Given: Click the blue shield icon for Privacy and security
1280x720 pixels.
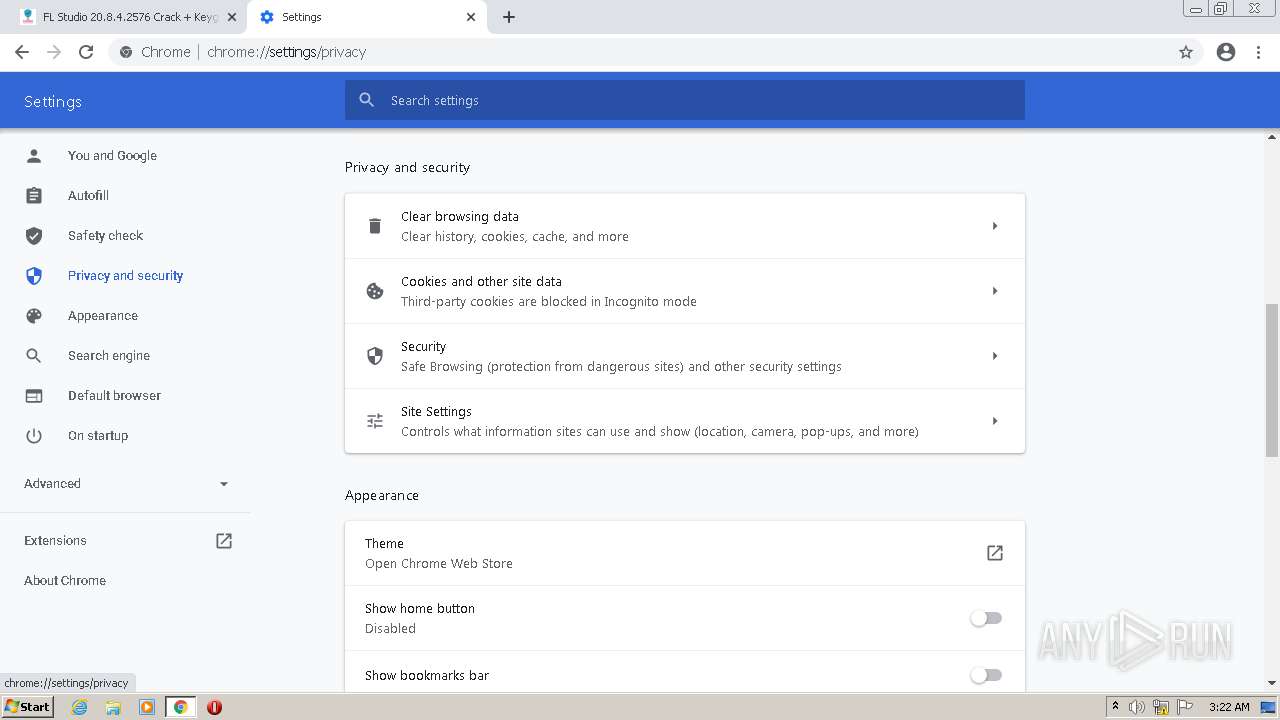Looking at the screenshot, I should pyautogui.click(x=34, y=275).
